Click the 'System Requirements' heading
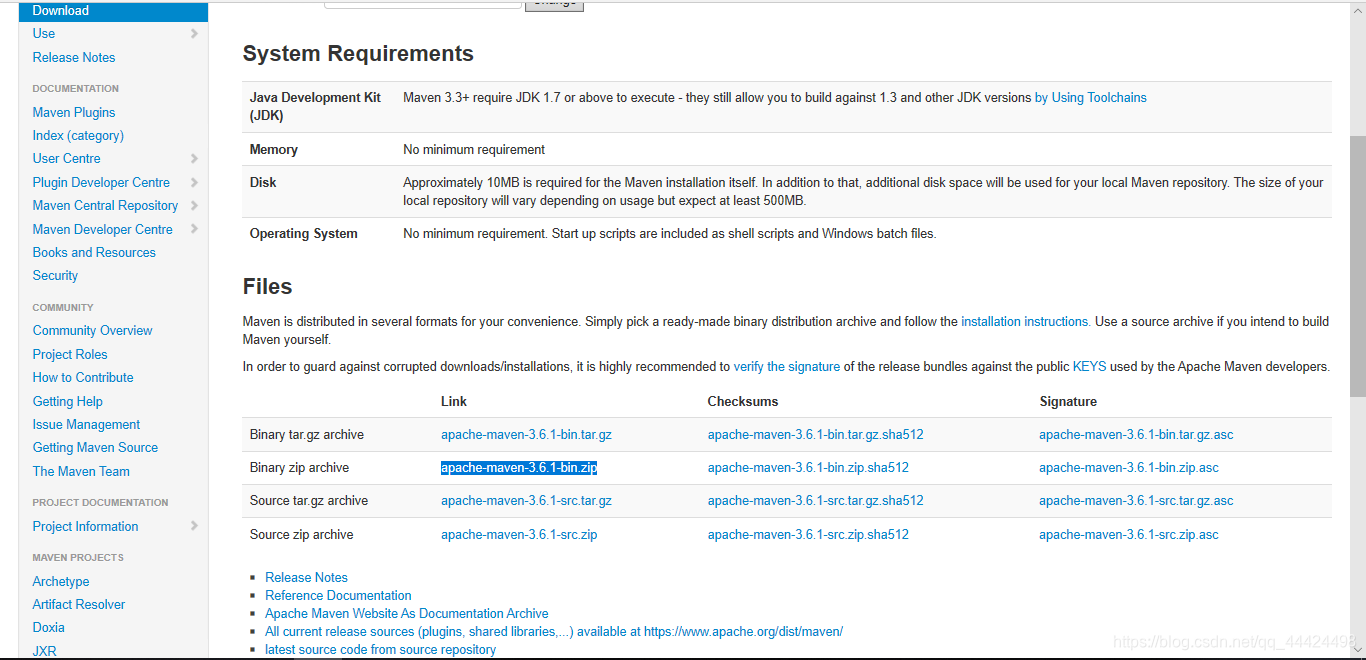Viewport: 1366px width, 660px height. point(358,54)
